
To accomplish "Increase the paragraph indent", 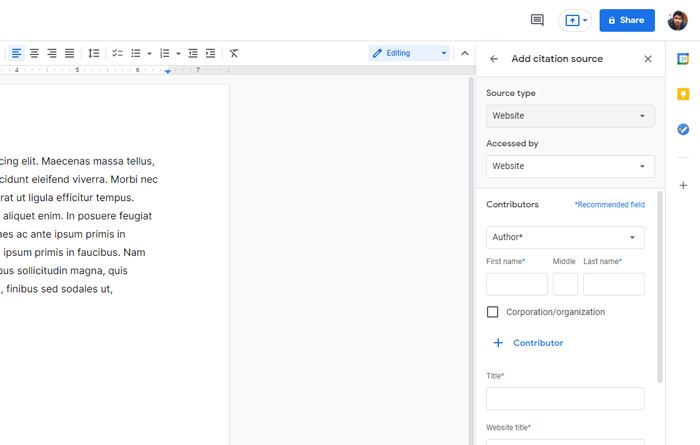I will tap(210, 53).
